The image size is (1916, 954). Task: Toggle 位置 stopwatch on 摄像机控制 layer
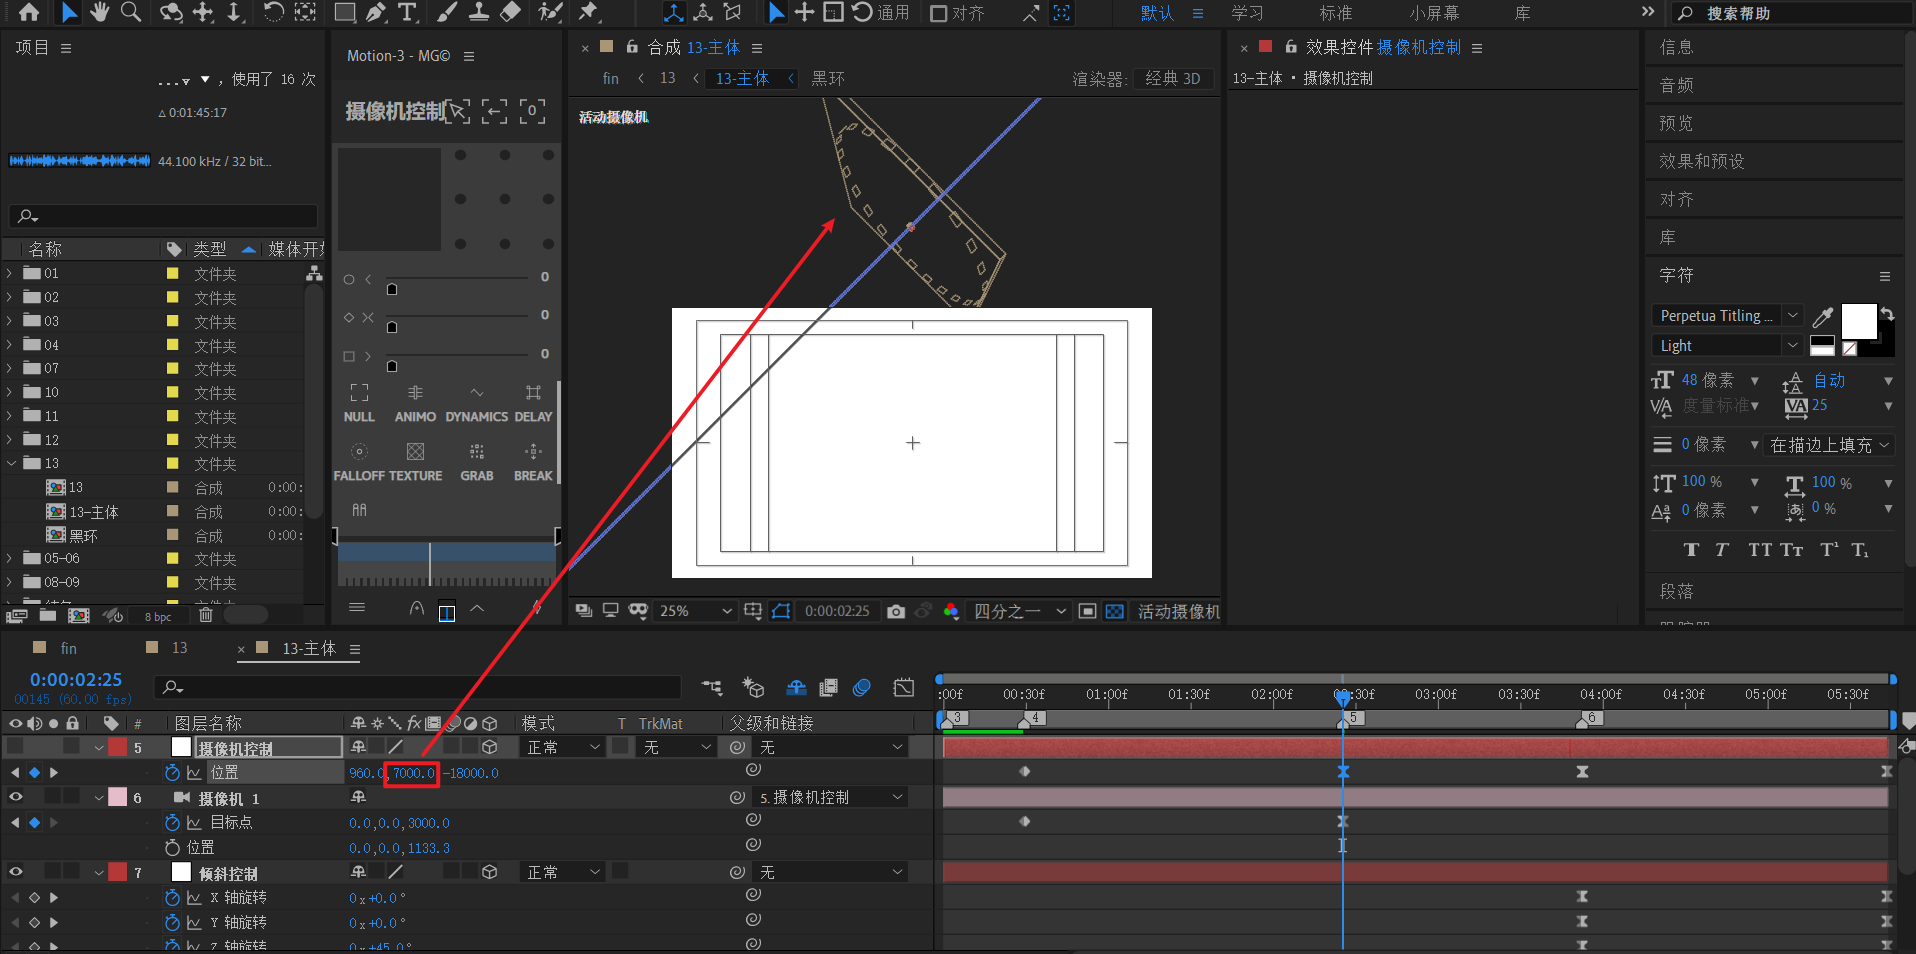click(172, 772)
